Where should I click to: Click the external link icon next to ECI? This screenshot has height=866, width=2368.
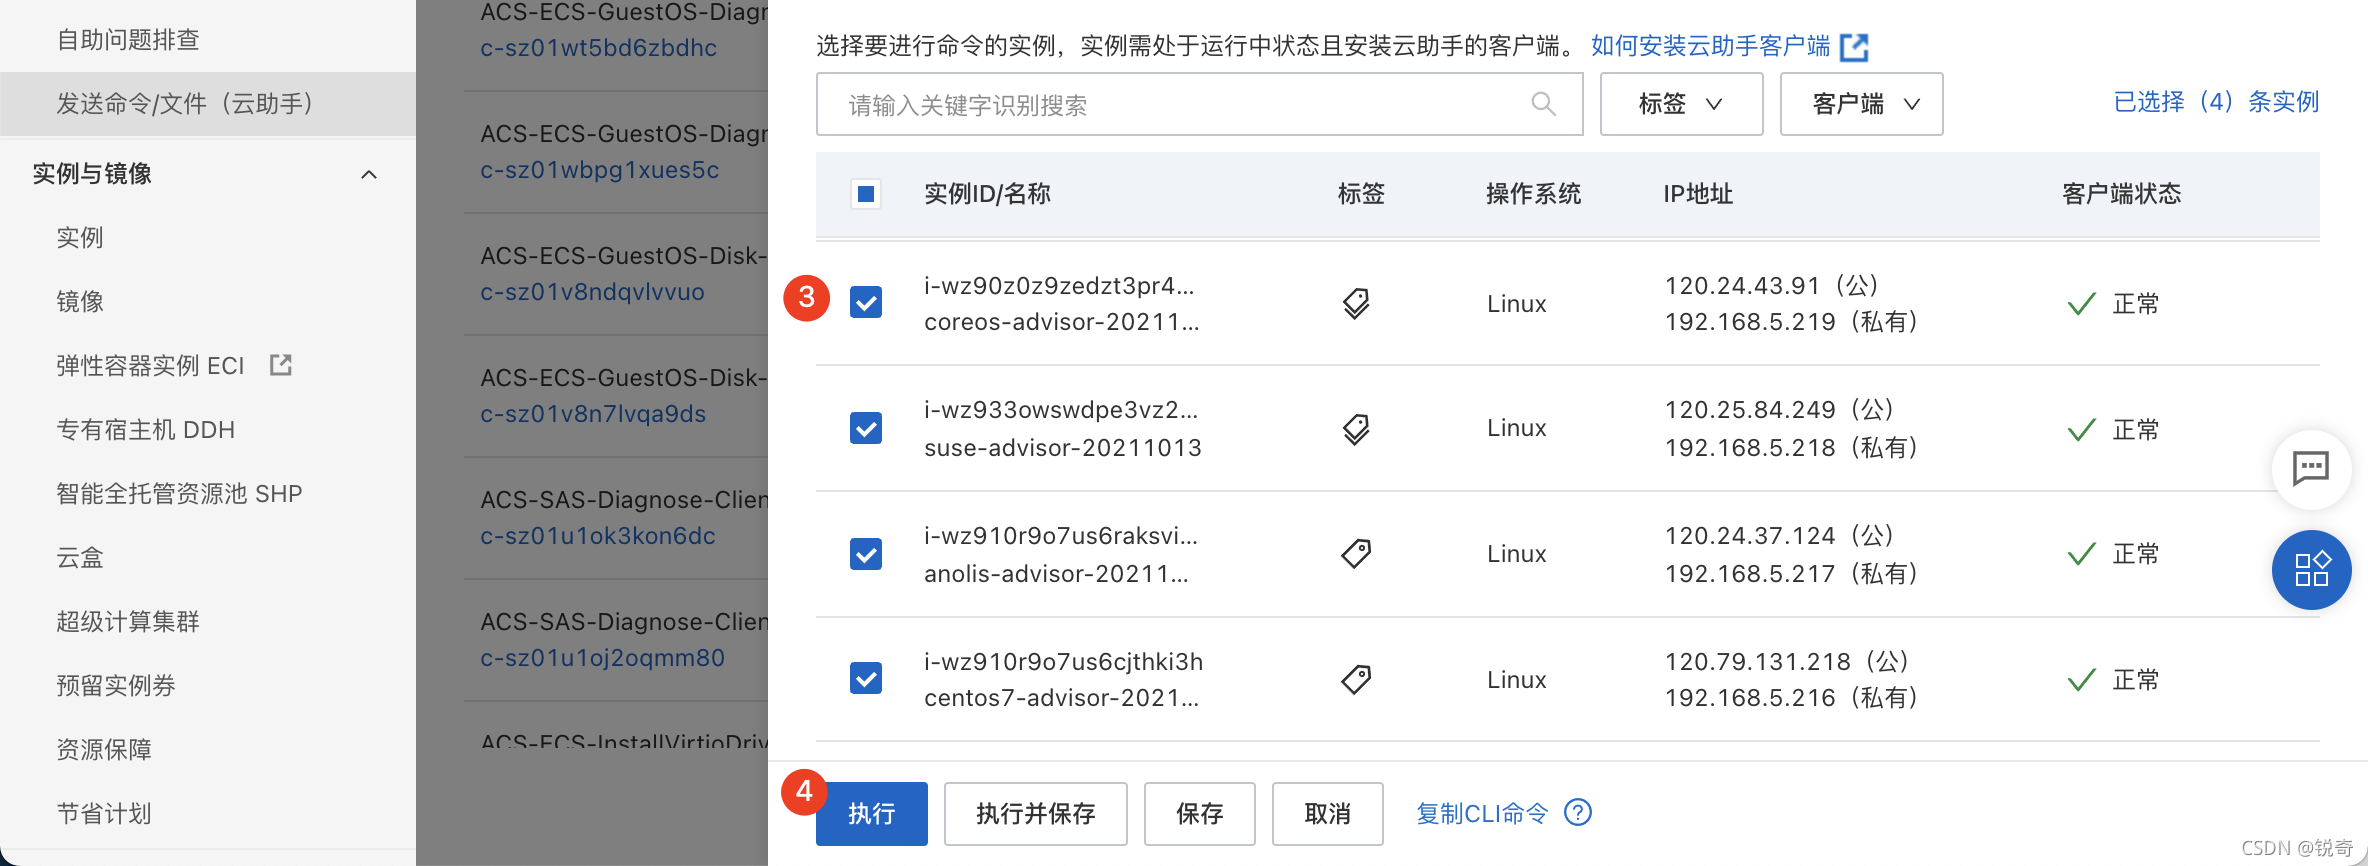click(281, 365)
